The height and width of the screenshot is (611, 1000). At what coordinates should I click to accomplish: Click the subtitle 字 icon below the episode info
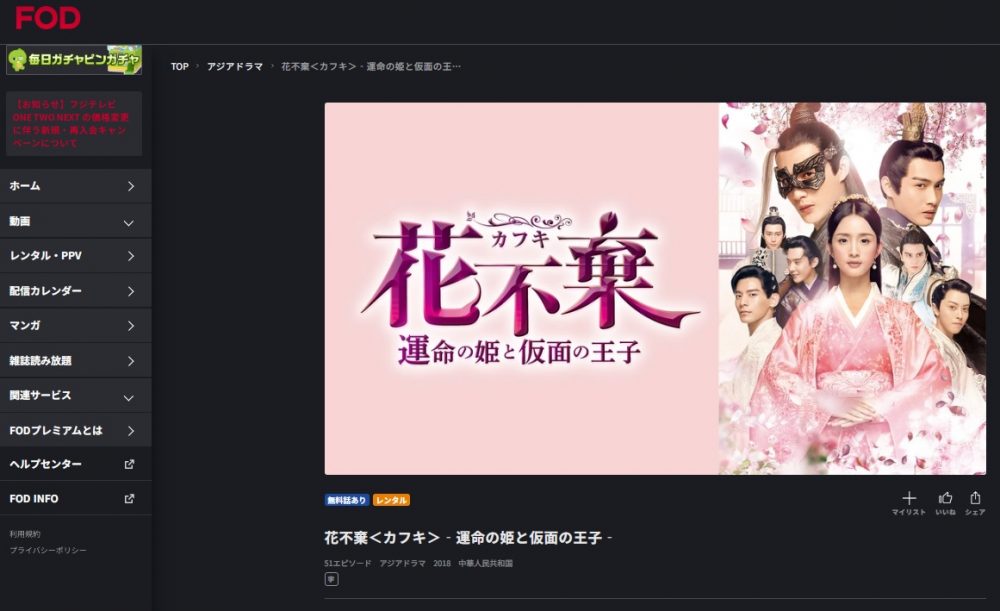(331, 579)
